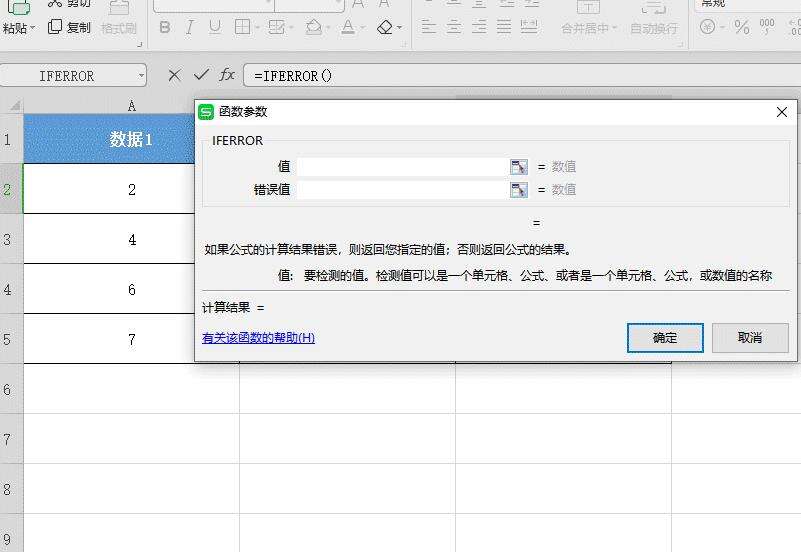The height and width of the screenshot is (552, 801).
Task: Toggle Bold formatting
Action: click(164, 27)
